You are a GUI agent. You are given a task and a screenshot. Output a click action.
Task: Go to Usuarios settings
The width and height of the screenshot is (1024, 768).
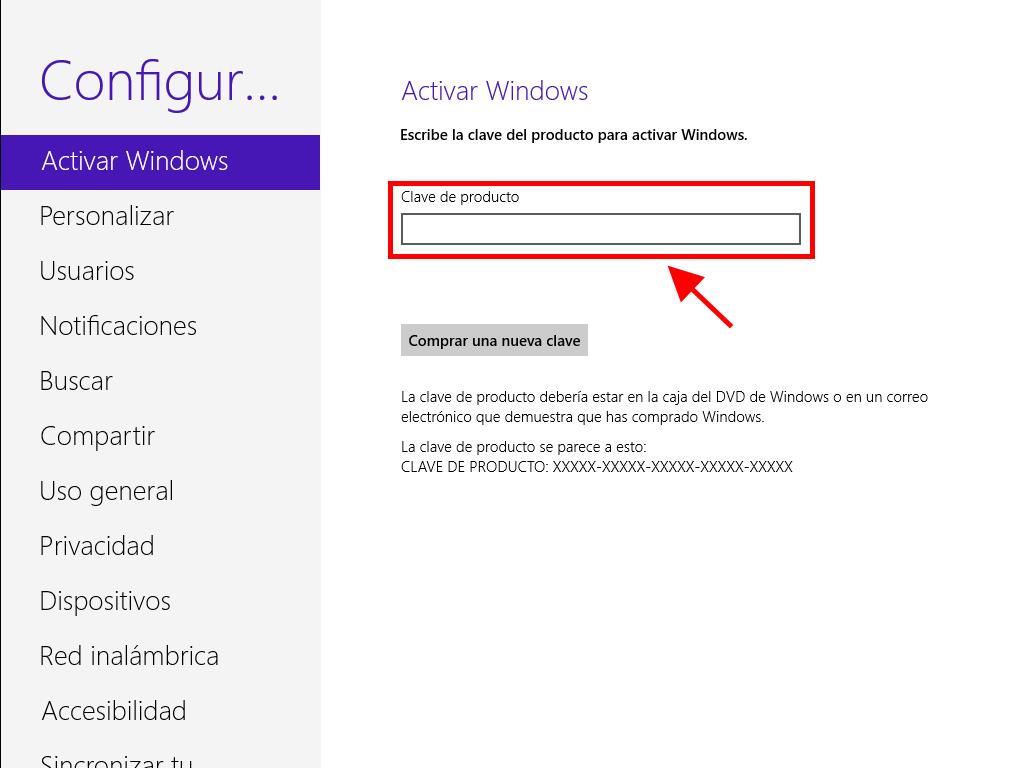click(x=87, y=271)
